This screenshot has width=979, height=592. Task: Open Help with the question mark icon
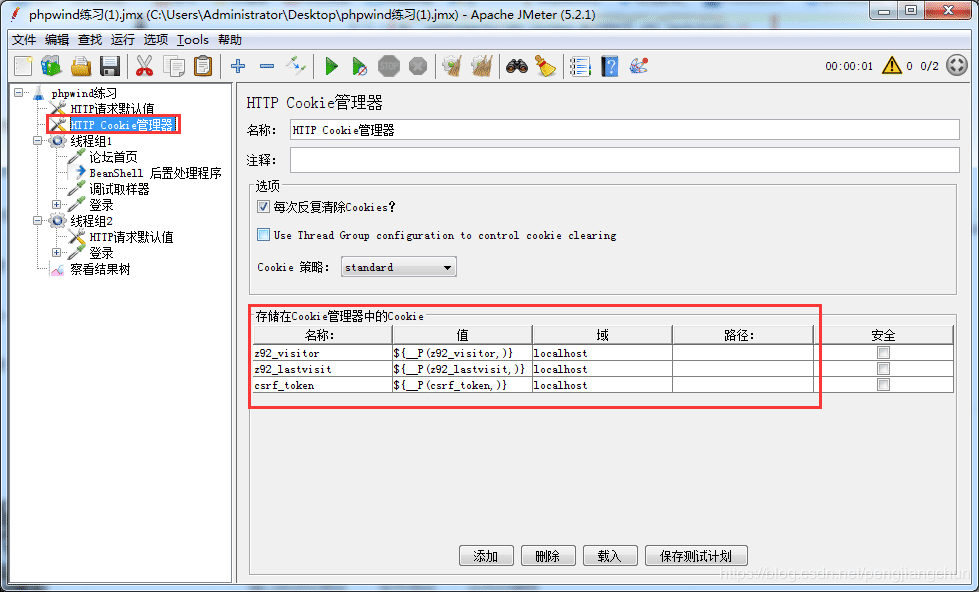610,66
